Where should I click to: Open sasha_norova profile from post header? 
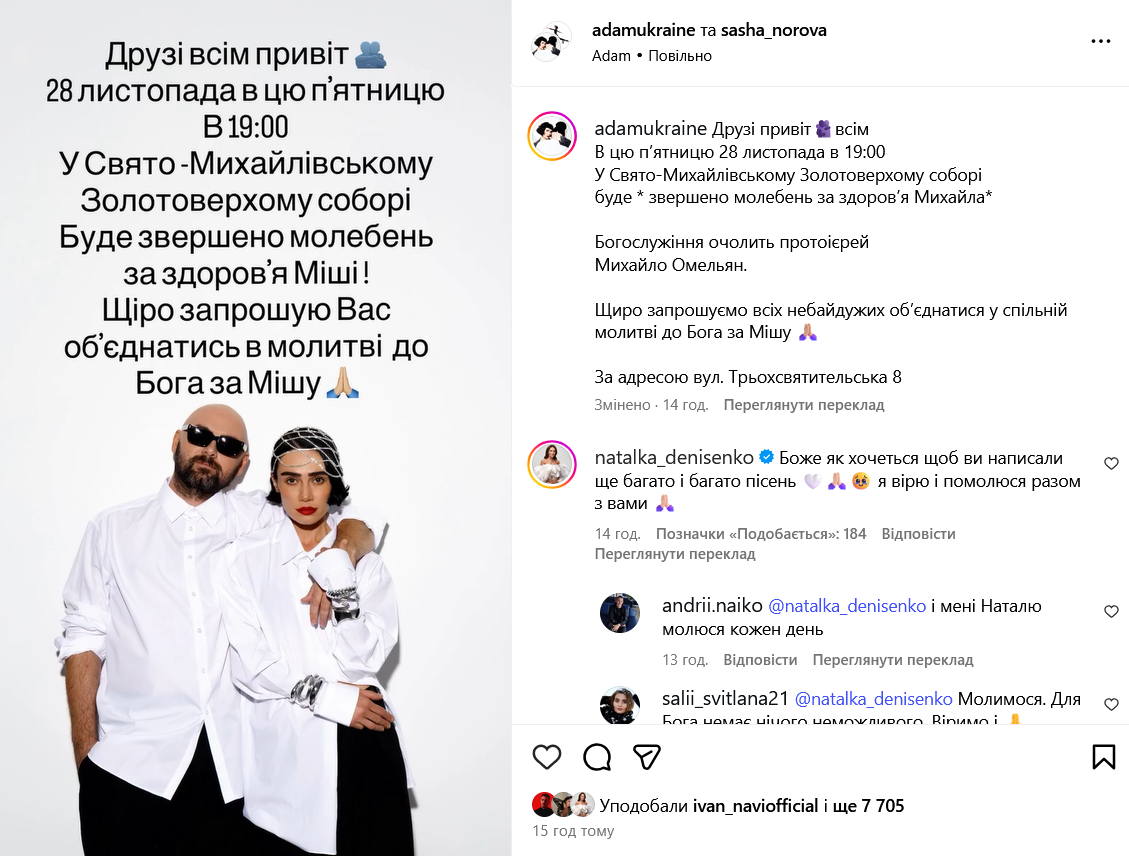pyautogui.click(x=773, y=30)
